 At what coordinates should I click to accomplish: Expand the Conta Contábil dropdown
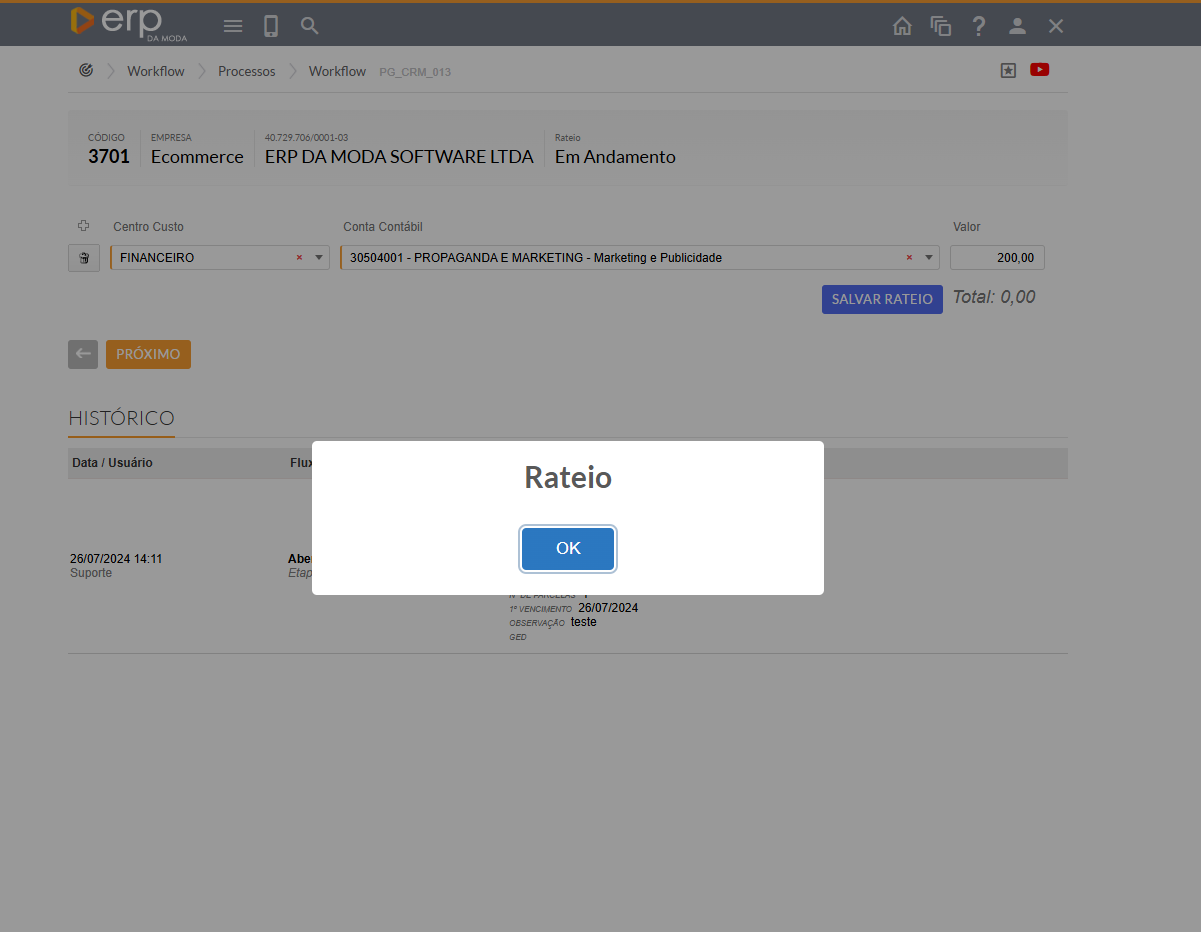(x=929, y=258)
